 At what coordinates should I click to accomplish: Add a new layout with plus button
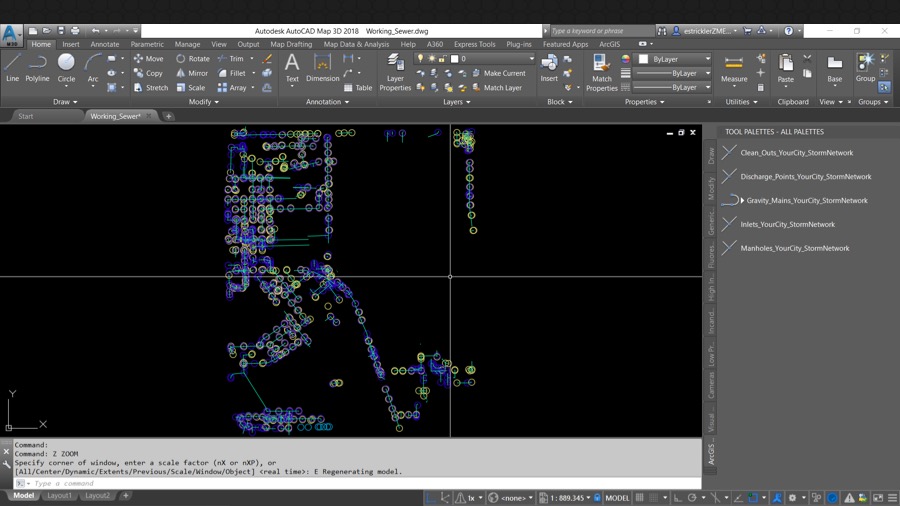125,495
